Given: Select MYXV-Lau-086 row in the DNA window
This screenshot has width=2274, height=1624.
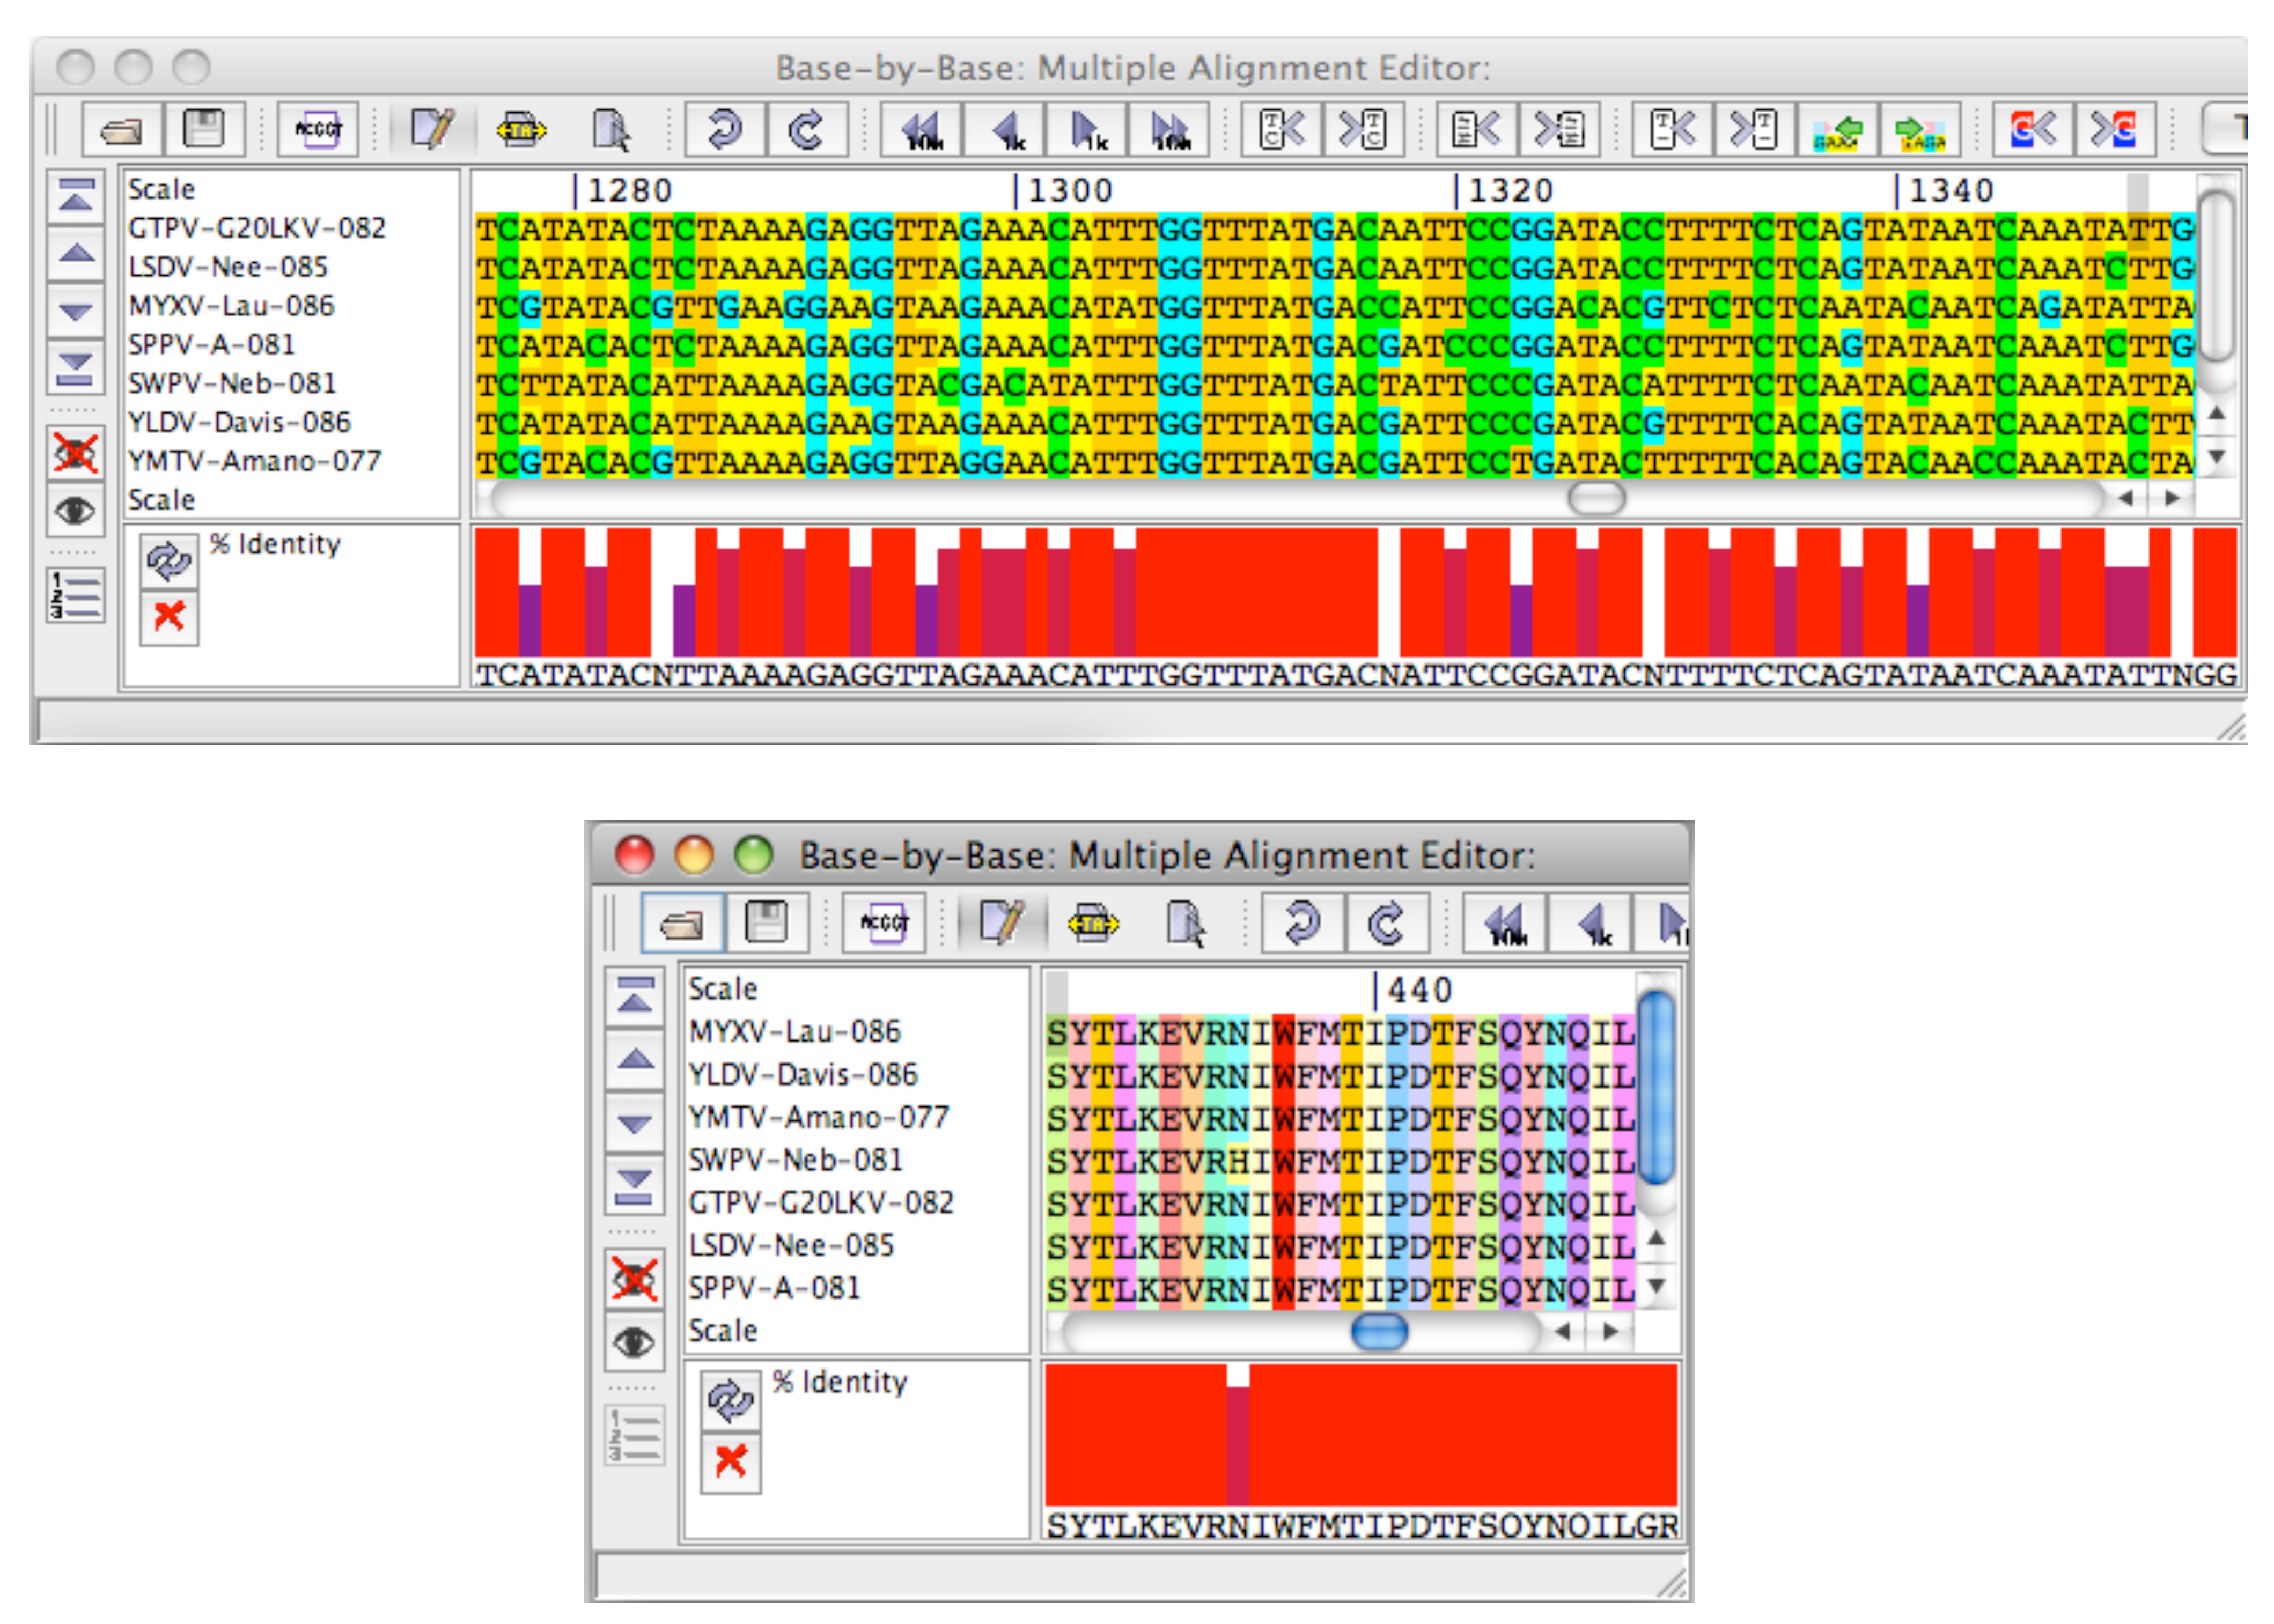Looking at the screenshot, I should (x=231, y=306).
